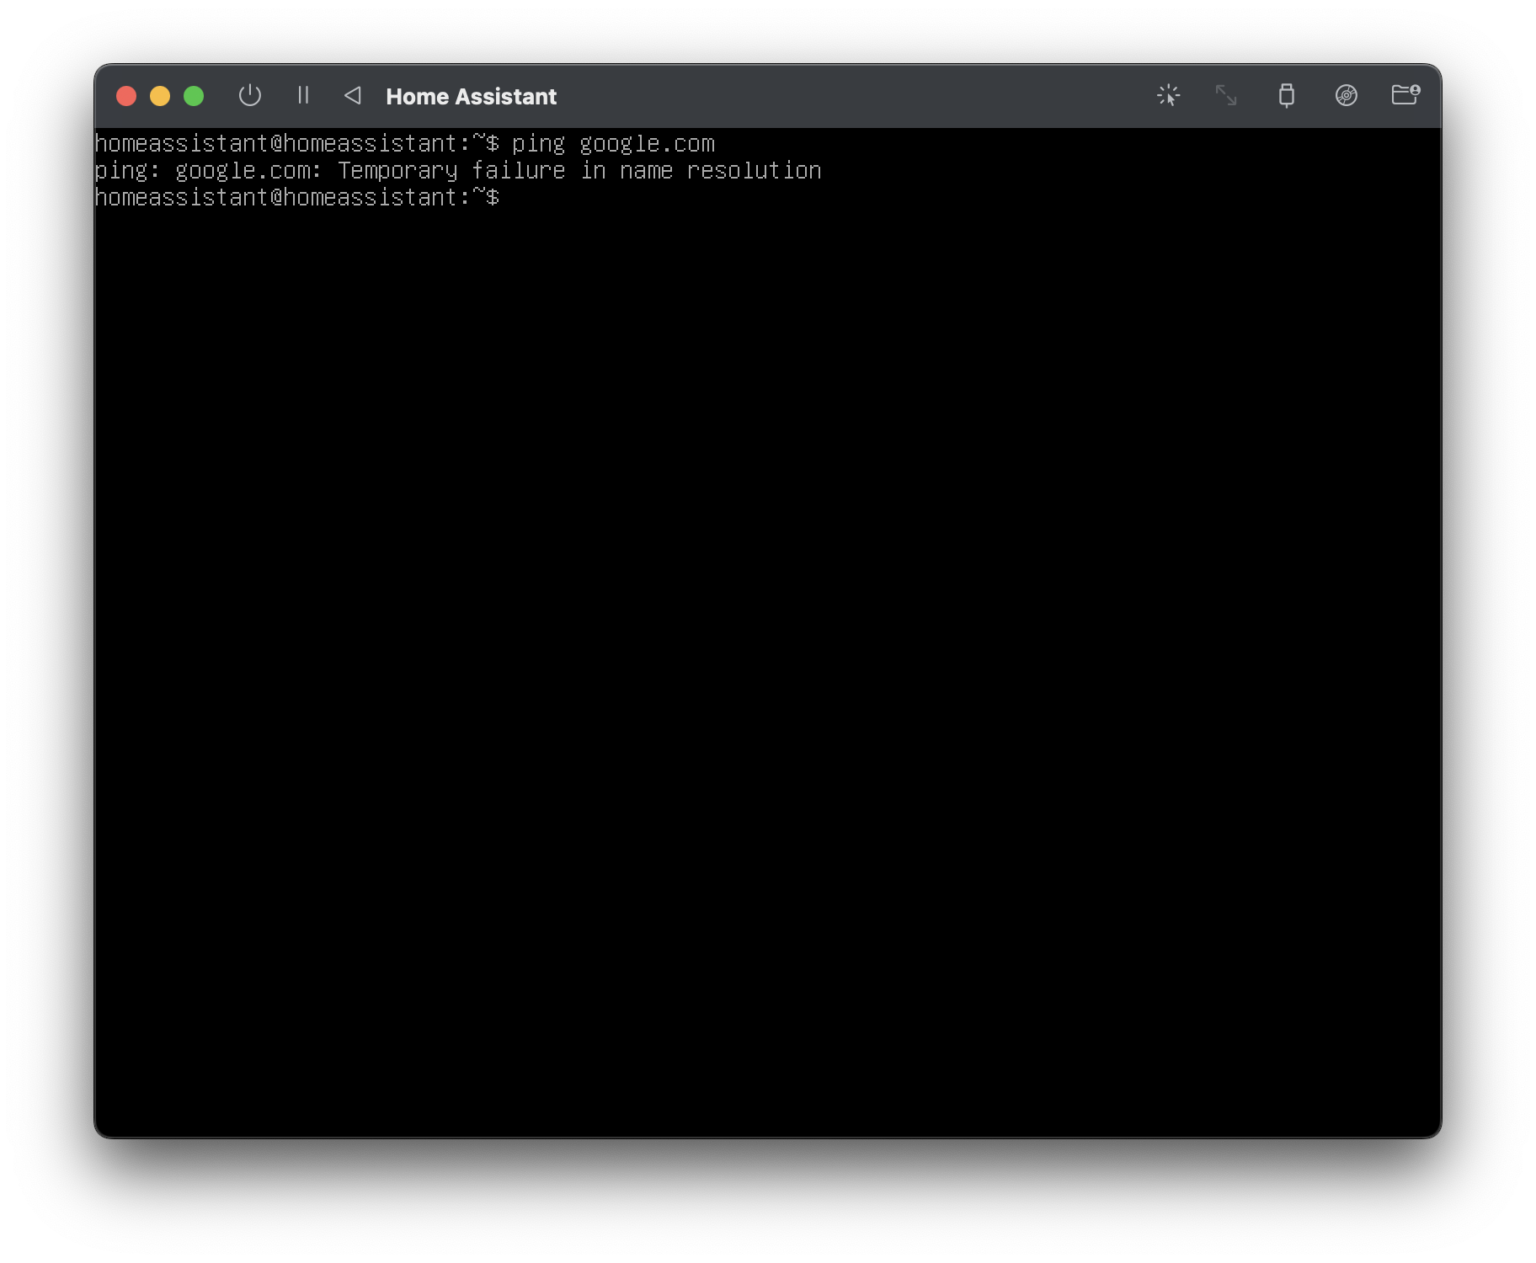Toggle mouse capture for the console
This screenshot has width=1536, height=1263.
point(1167,96)
